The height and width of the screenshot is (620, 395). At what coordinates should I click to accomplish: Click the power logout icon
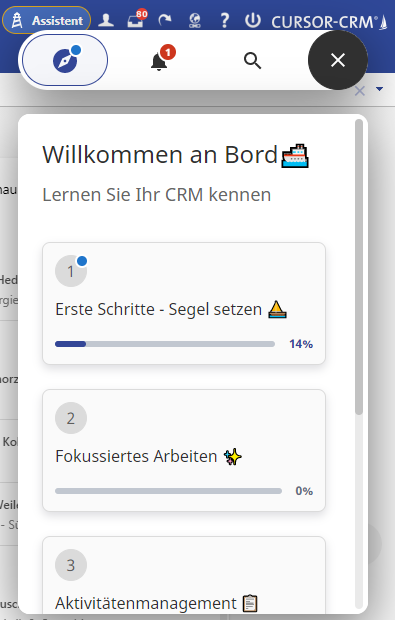(253, 20)
